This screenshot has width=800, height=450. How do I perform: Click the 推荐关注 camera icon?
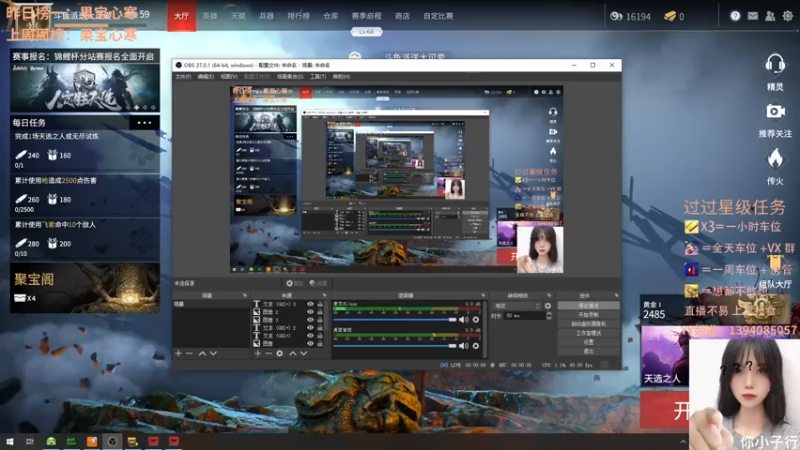point(775,111)
